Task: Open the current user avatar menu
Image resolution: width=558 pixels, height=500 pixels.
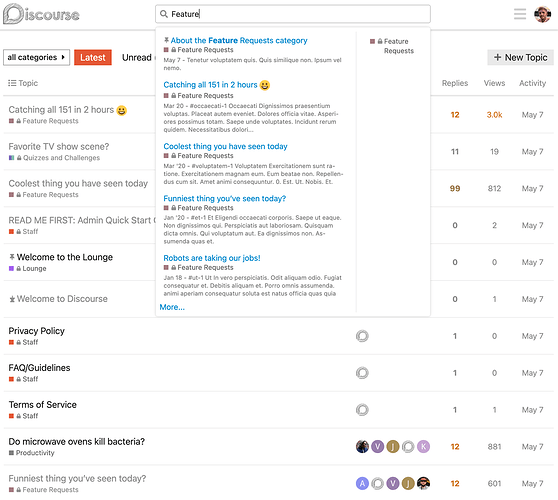Action: click(542, 14)
